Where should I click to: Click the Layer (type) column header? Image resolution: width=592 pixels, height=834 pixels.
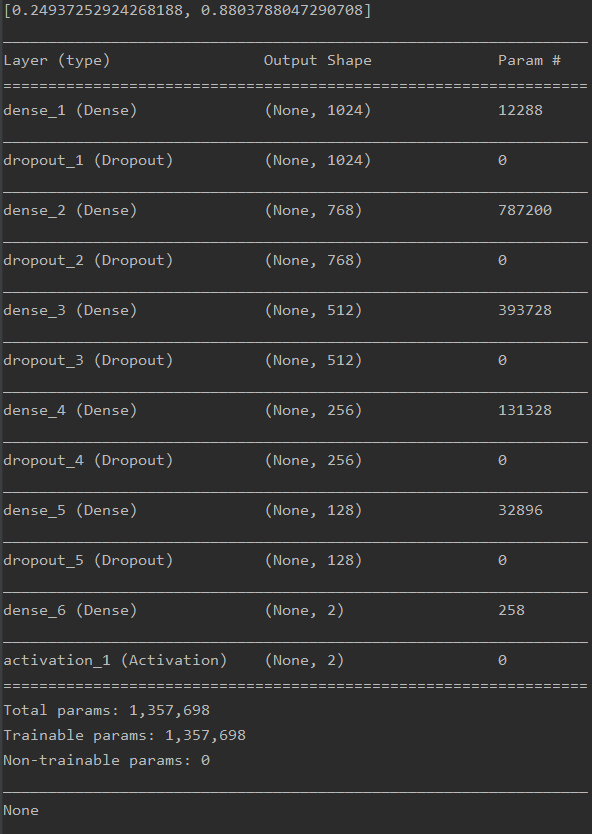[57, 61]
